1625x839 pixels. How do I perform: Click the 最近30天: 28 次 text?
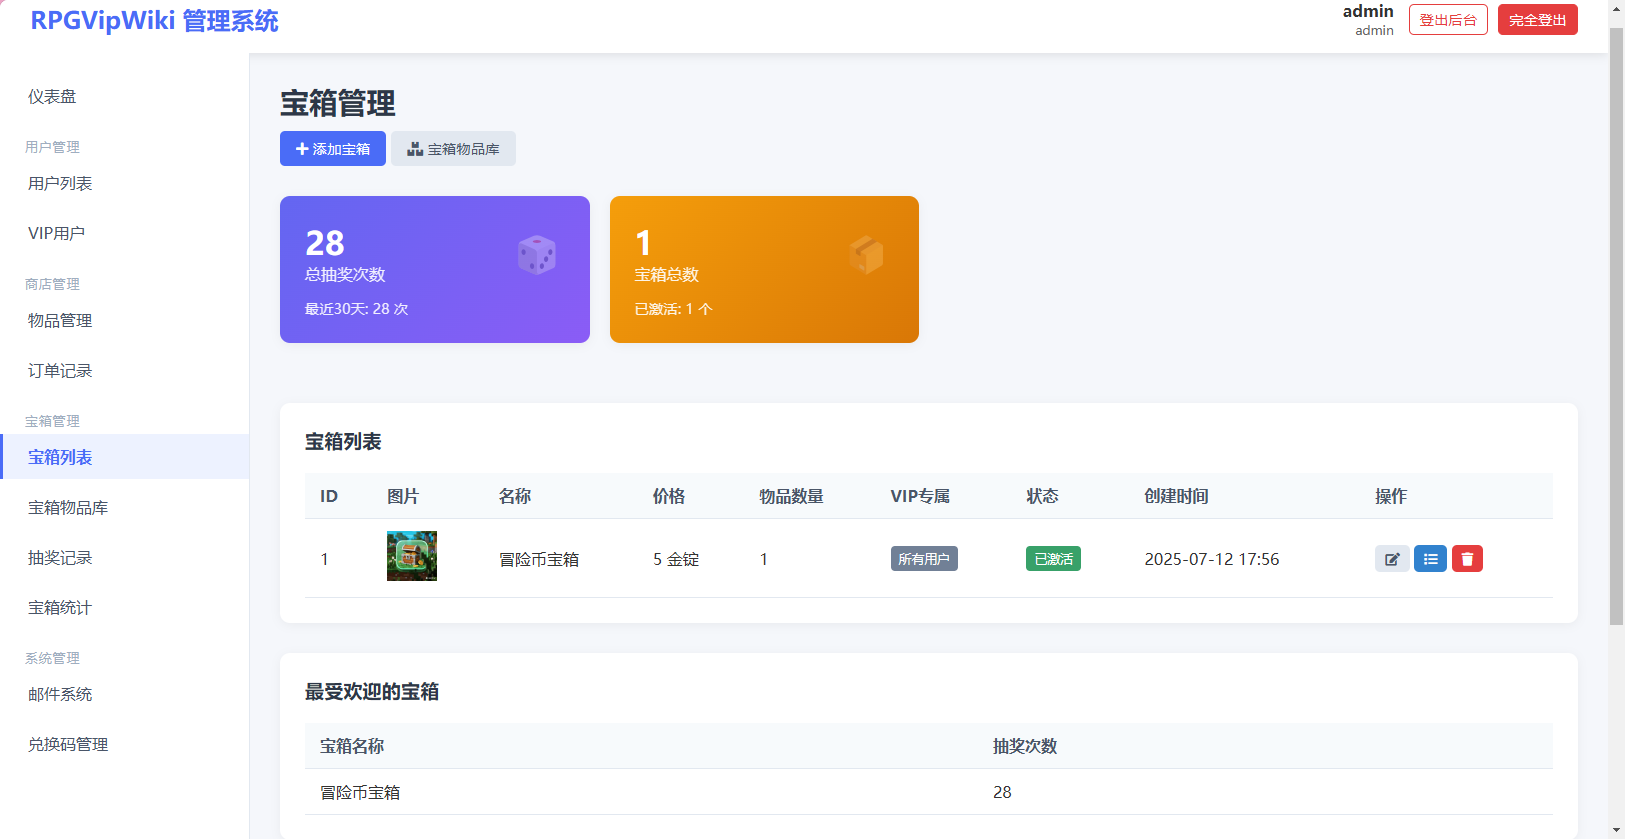click(x=356, y=310)
